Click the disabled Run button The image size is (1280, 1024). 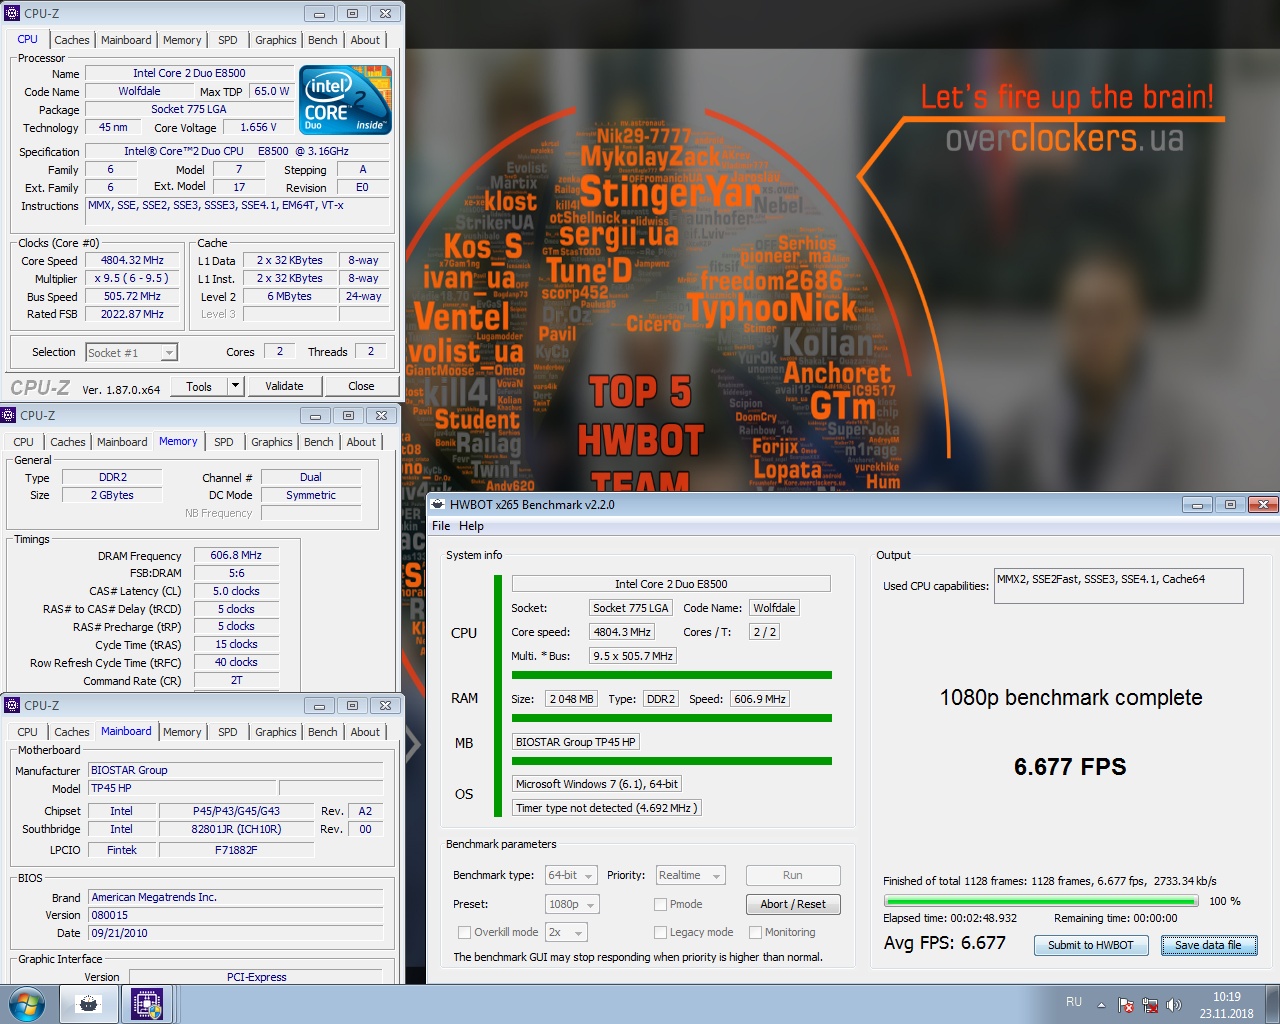pos(793,875)
